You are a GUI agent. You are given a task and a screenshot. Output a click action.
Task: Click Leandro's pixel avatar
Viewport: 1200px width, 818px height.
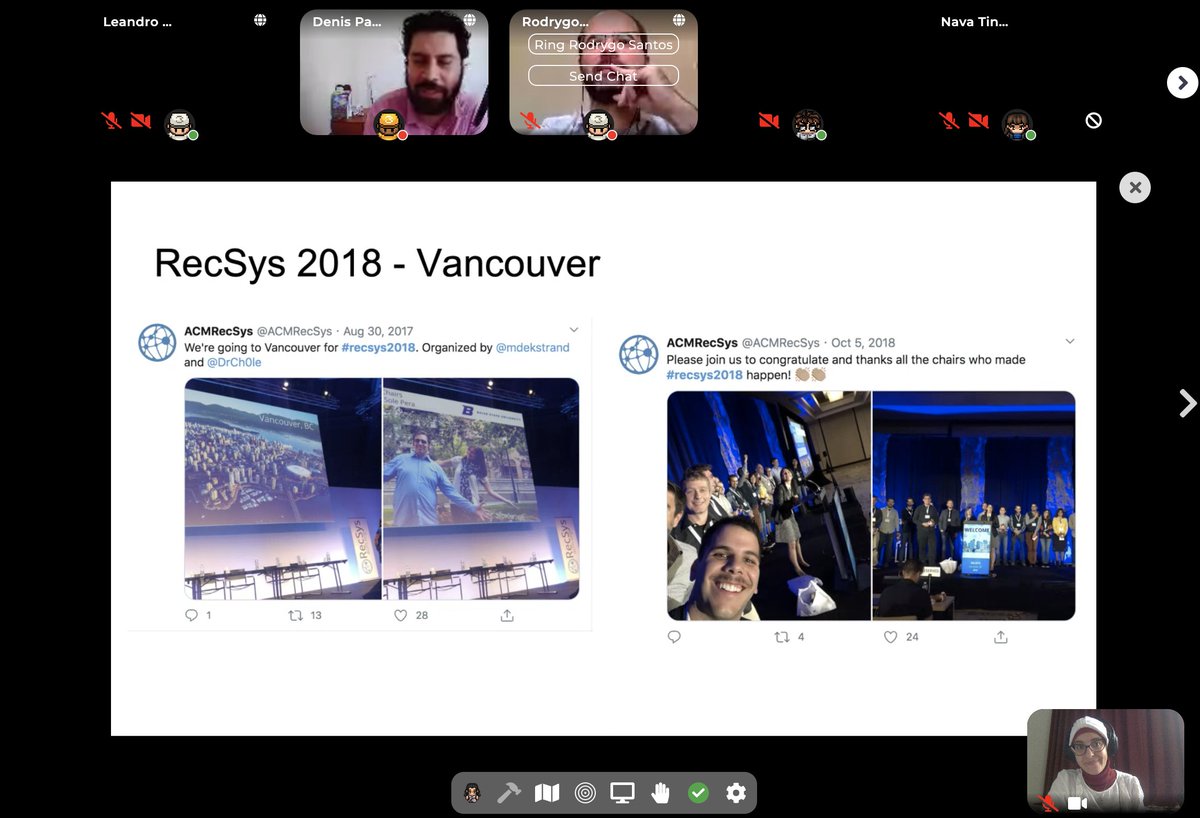coord(179,124)
